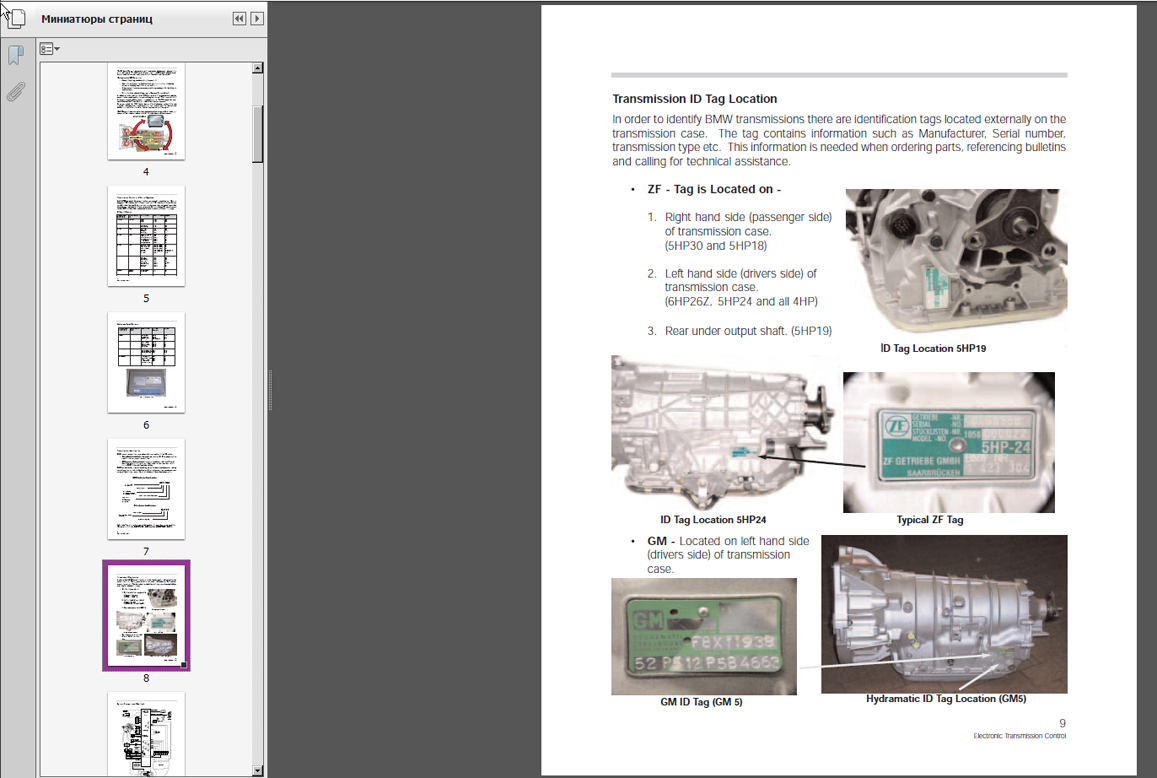
Task: Select page 7 thumbnail
Action: pos(146,489)
